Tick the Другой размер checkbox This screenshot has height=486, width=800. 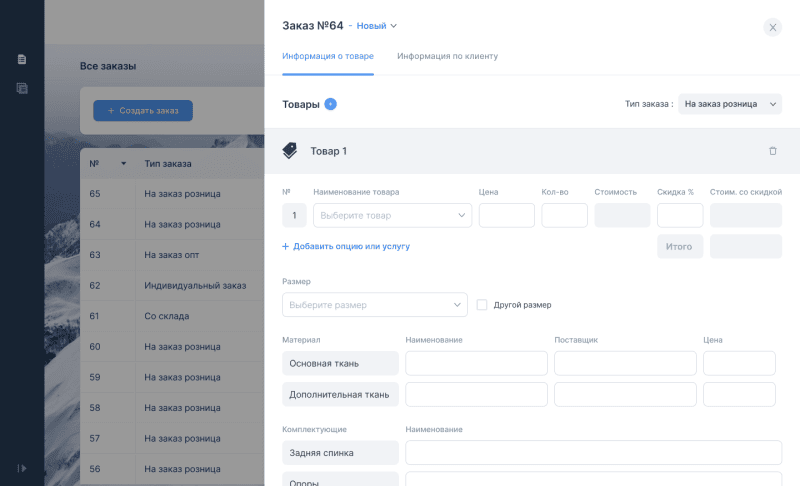click(482, 304)
